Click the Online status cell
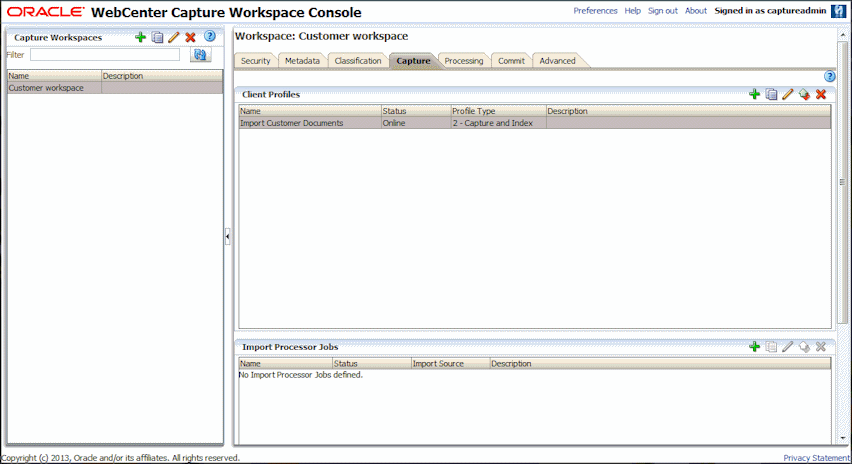The width and height of the screenshot is (852, 464). pos(416,123)
